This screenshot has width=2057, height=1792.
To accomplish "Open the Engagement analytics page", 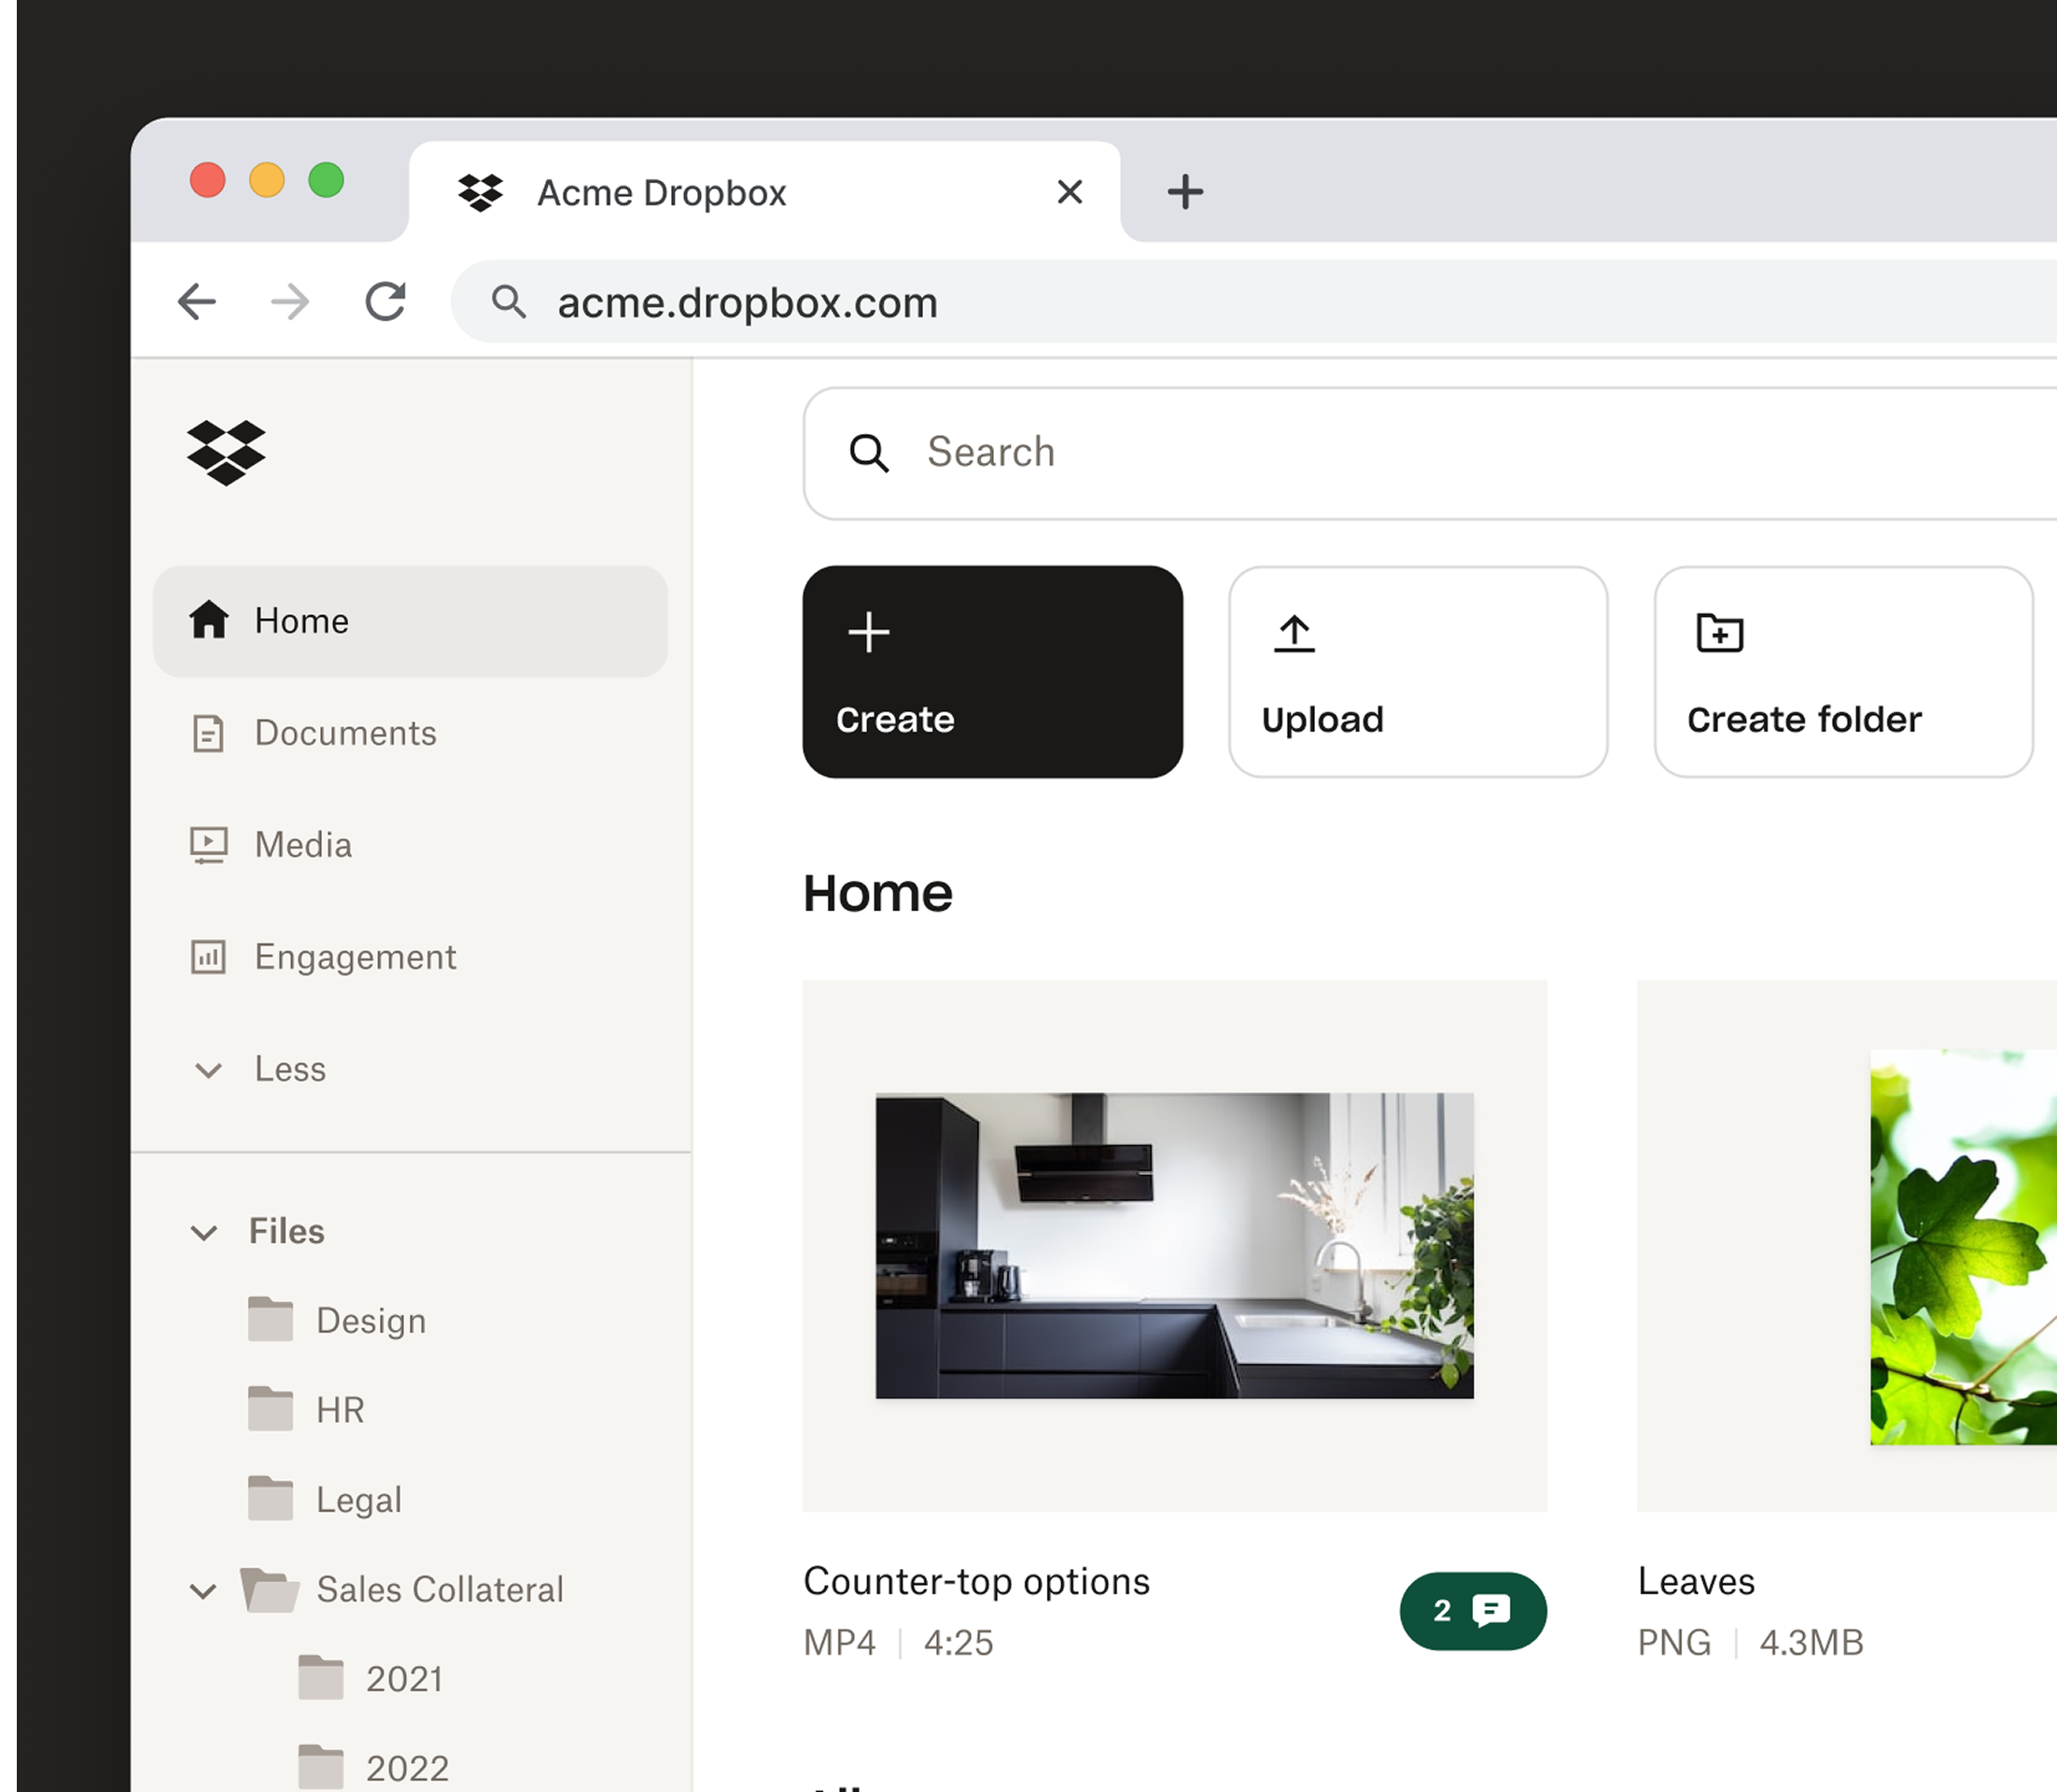I will (x=354, y=957).
